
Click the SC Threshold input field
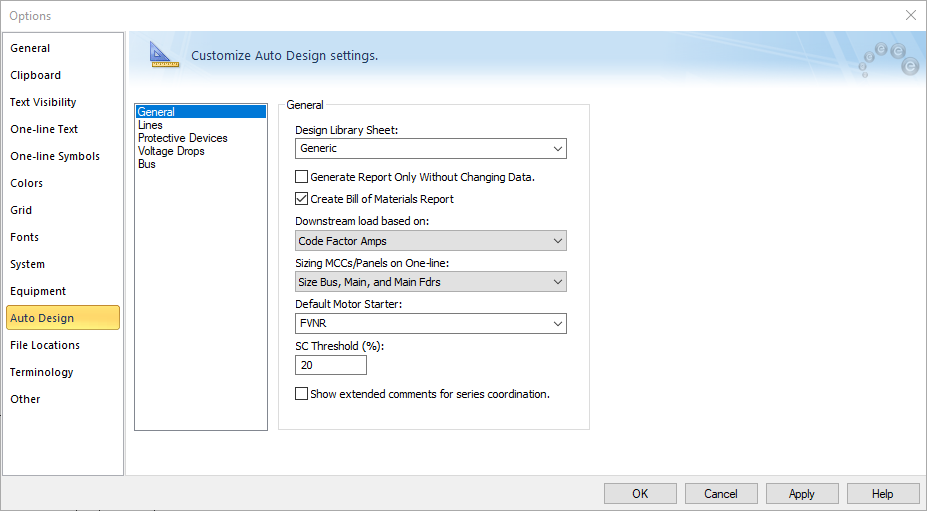point(330,365)
